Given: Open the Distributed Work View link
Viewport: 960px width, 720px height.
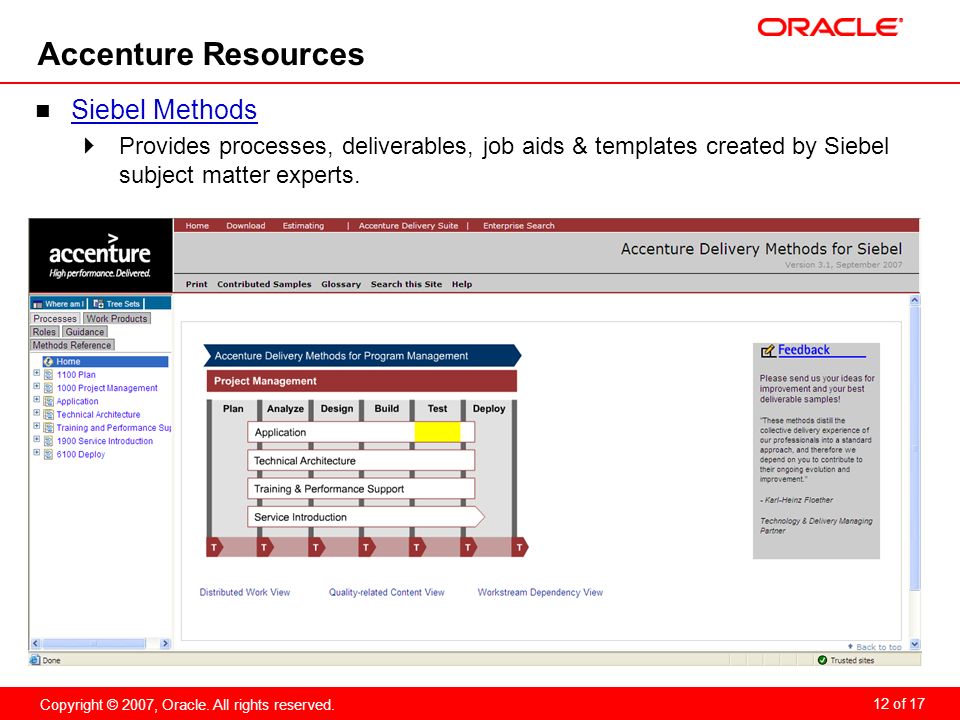Looking at the screenshot, I should [245, 592].
